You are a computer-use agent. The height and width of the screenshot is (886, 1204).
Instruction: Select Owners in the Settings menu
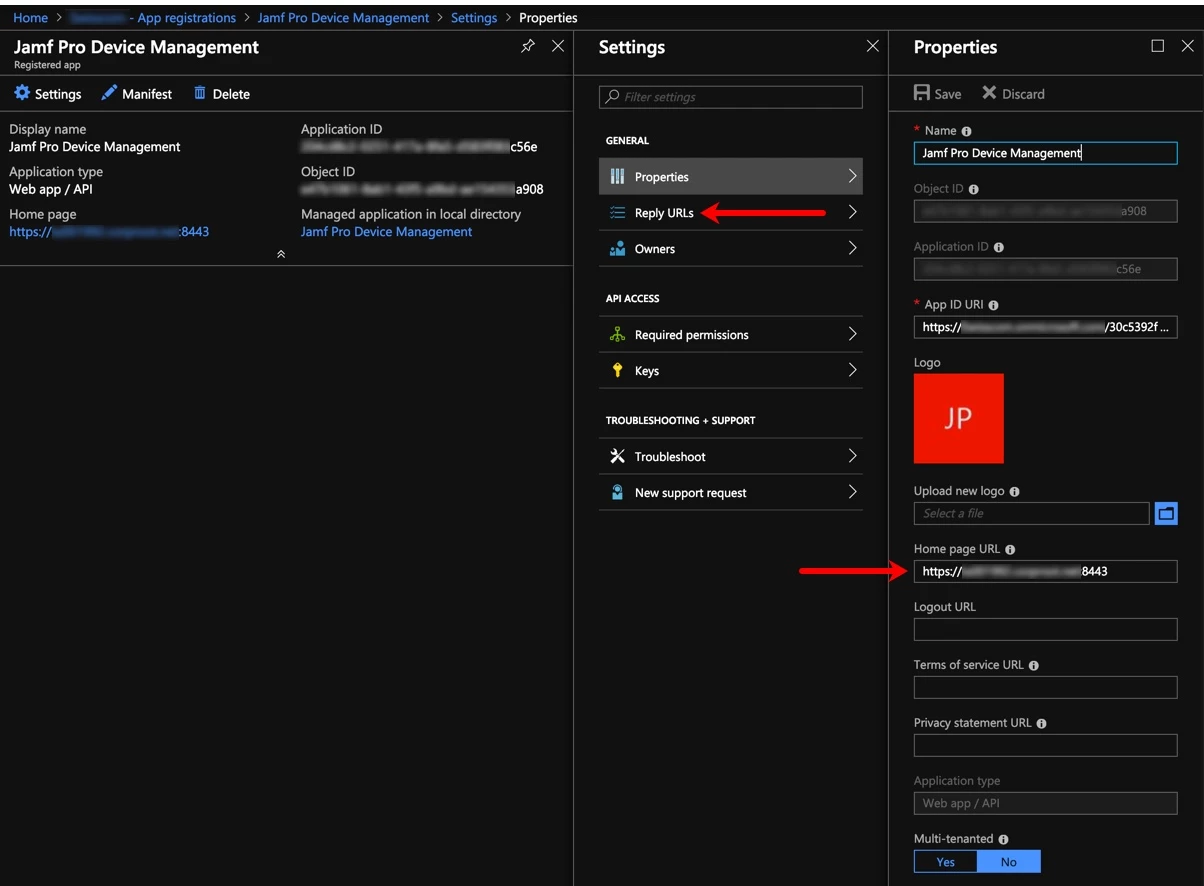[730, 249]
